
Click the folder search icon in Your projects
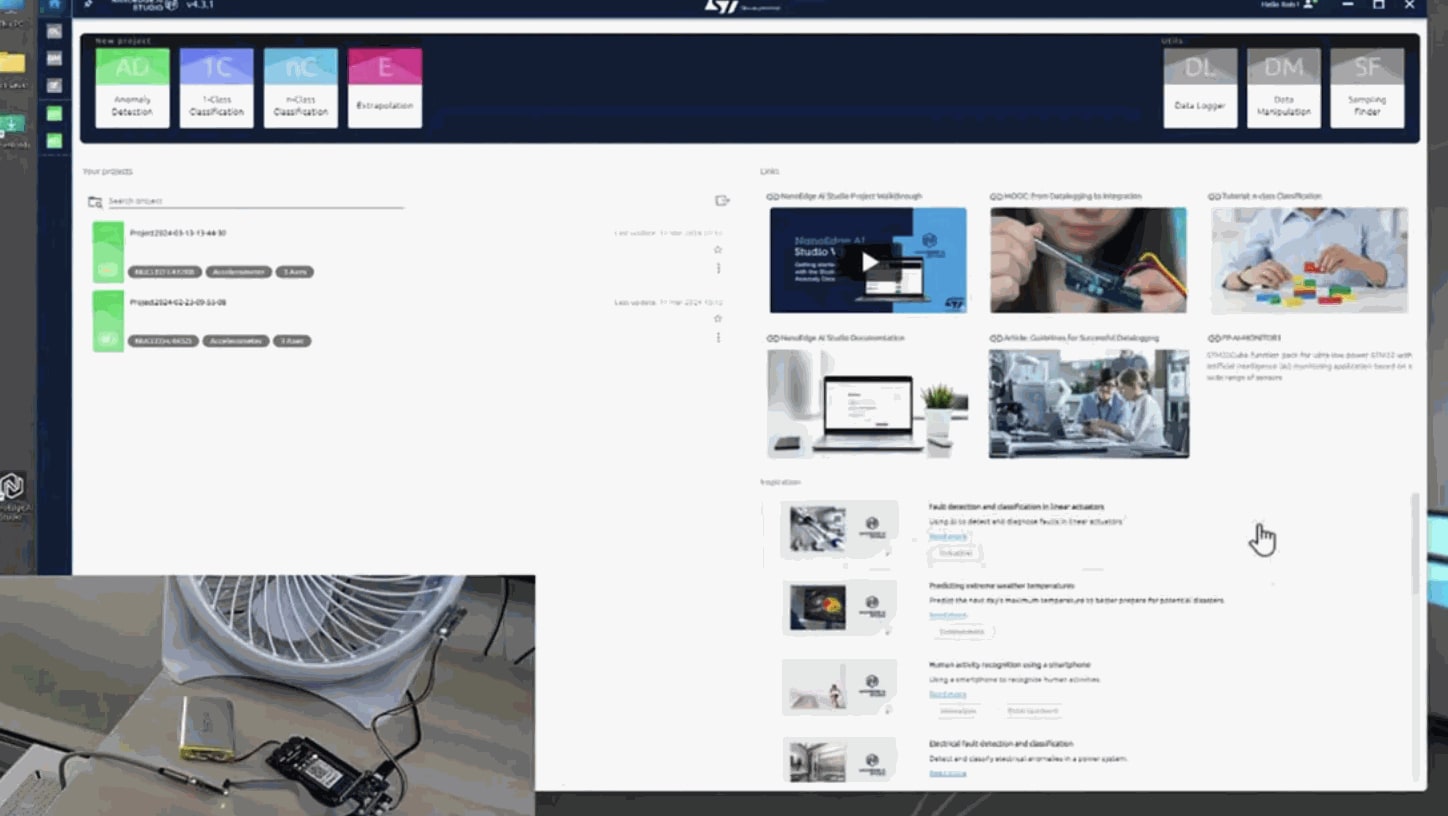[x=95, y=202]
